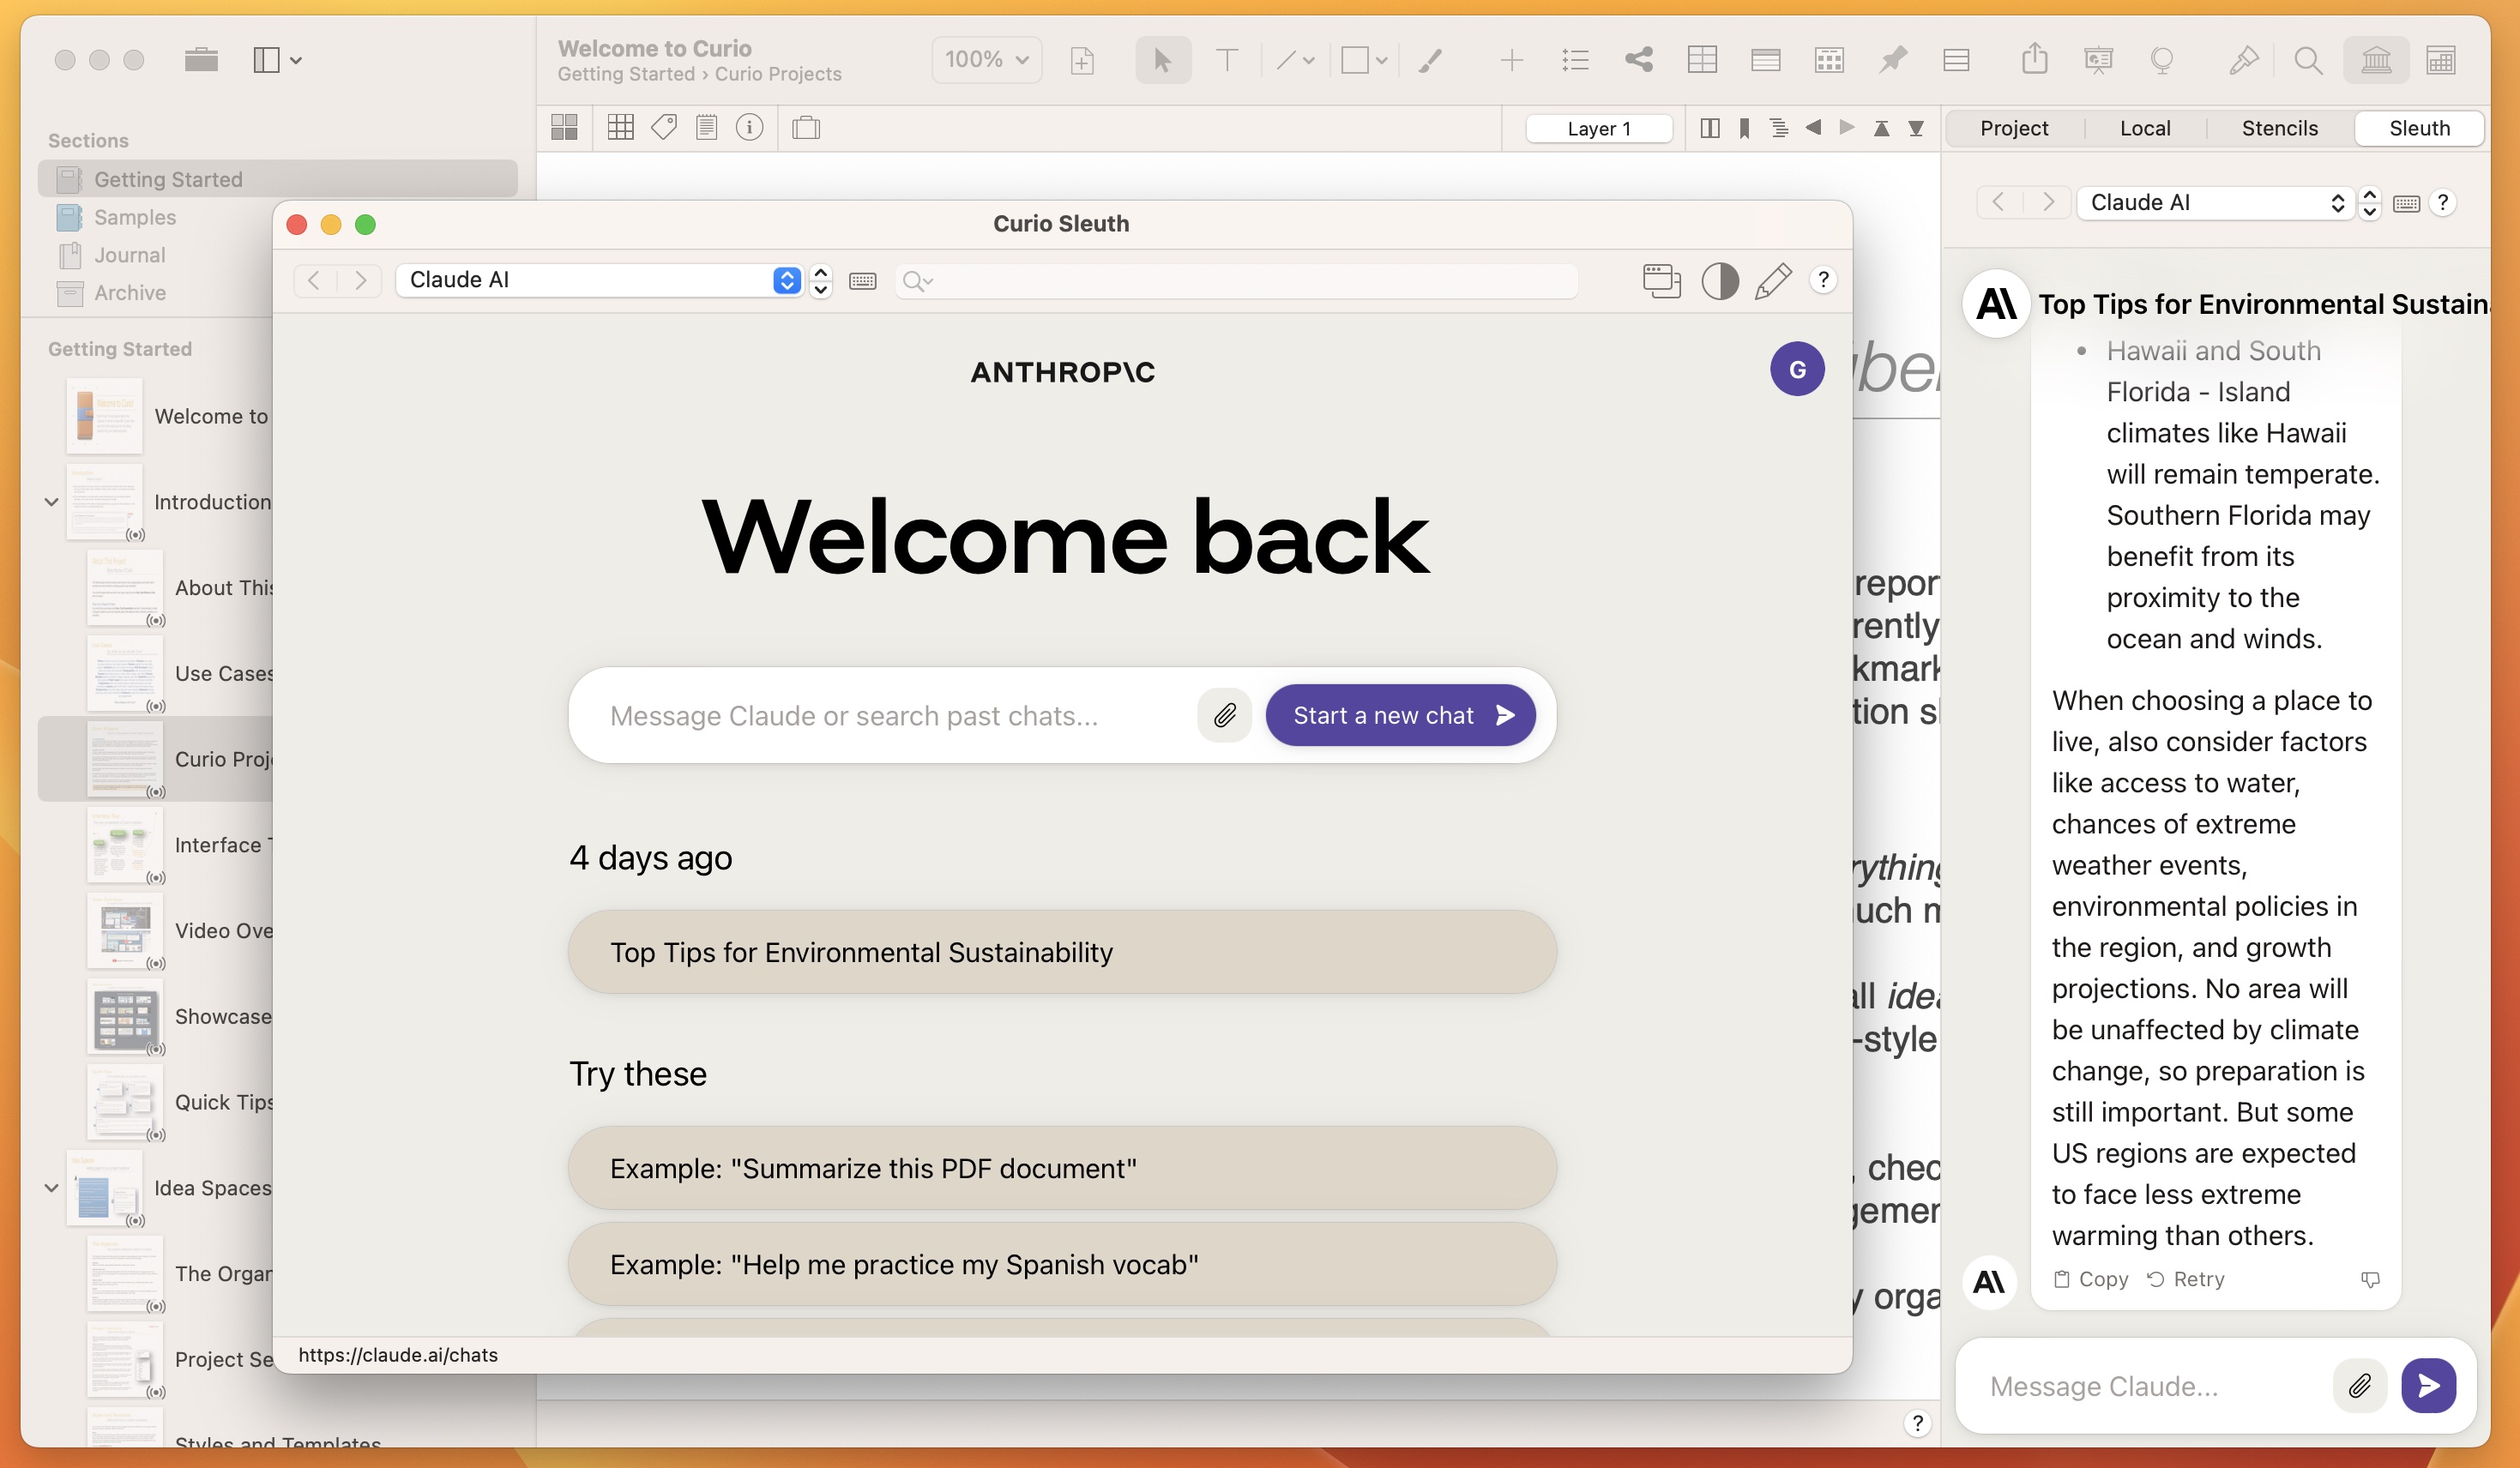Open the magnifying glass Search in main toolbar
2520x1468 pixels.
(2308, 61)
